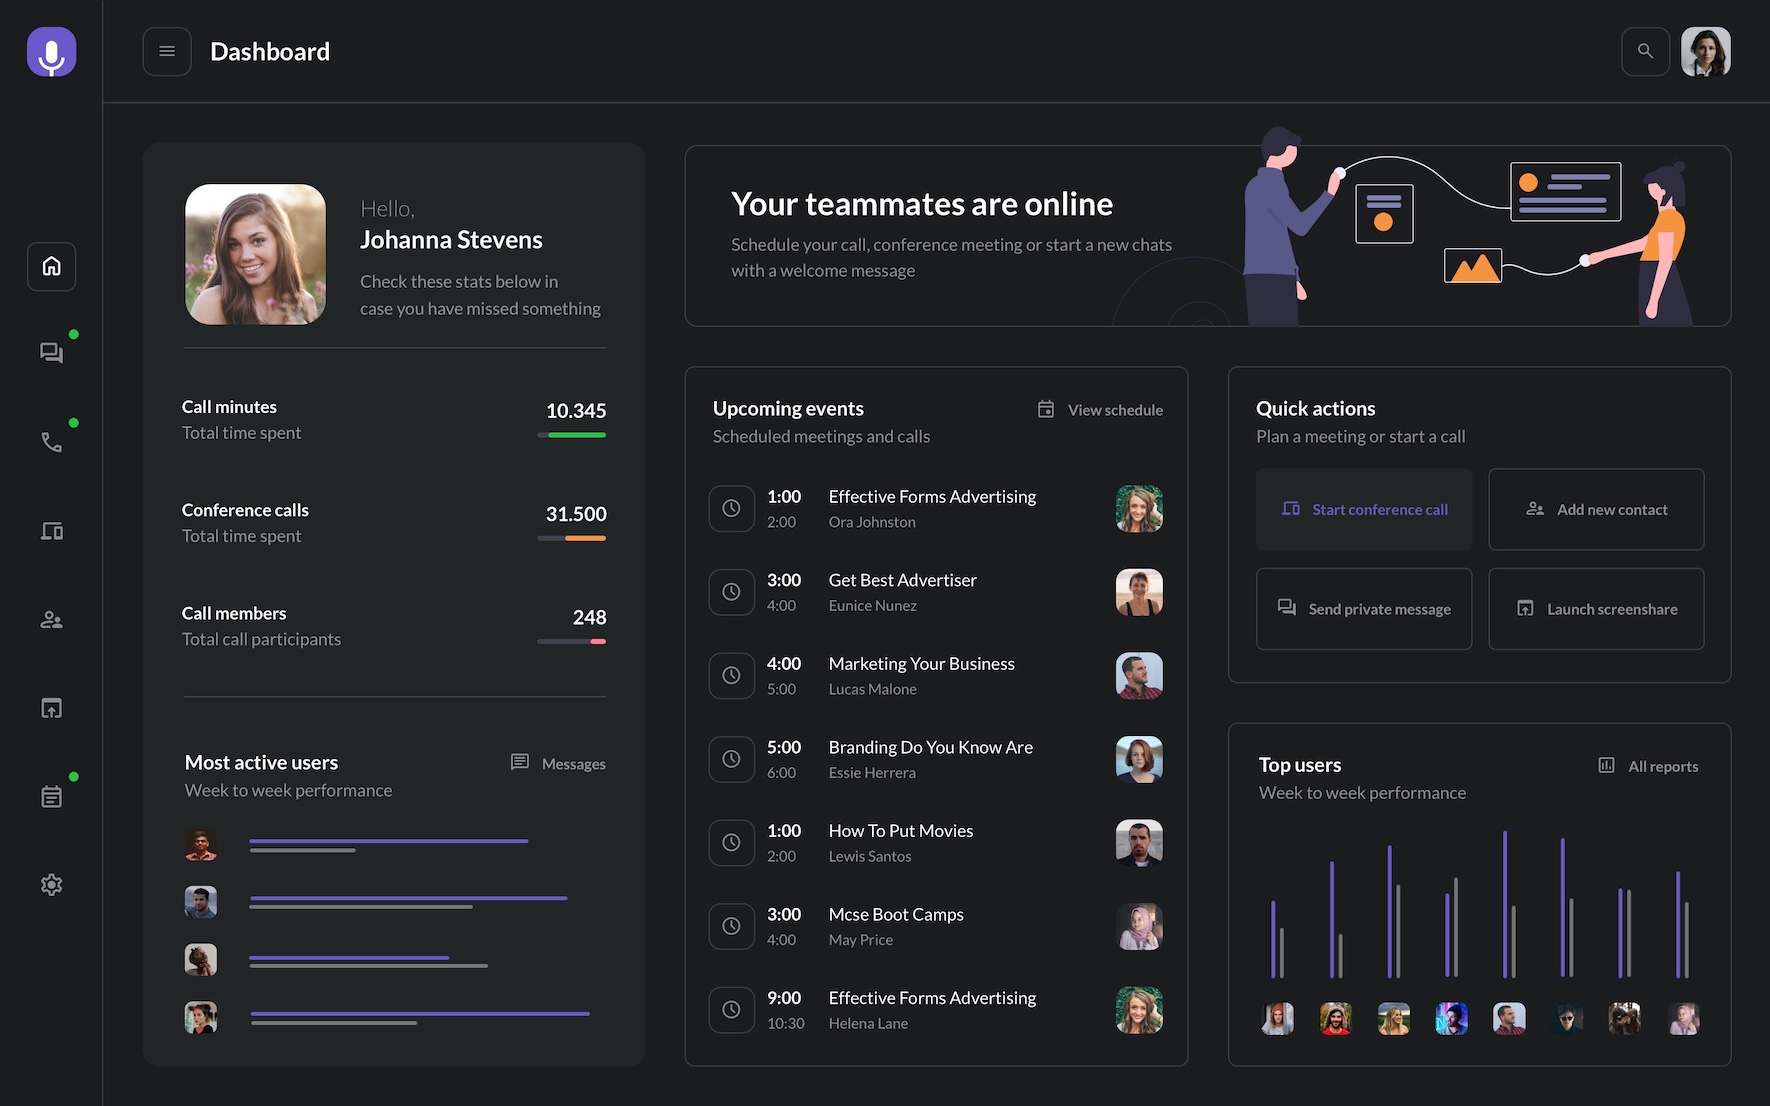
Task: Click the Screenshare upload icon in sidebar
Action: (x=51, y=707)
